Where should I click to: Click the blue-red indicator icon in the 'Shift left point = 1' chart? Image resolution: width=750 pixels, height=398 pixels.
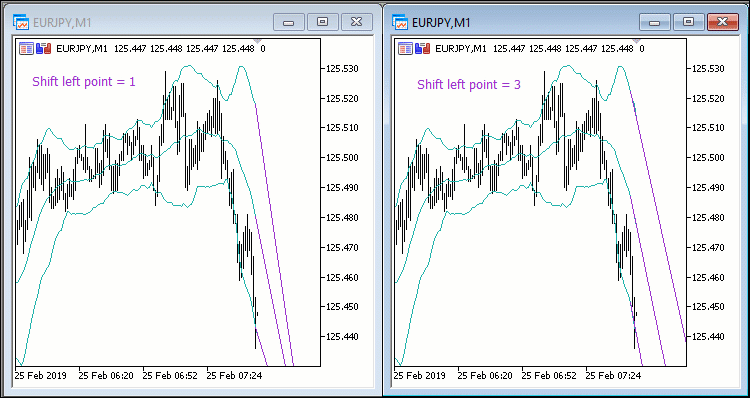44,48
